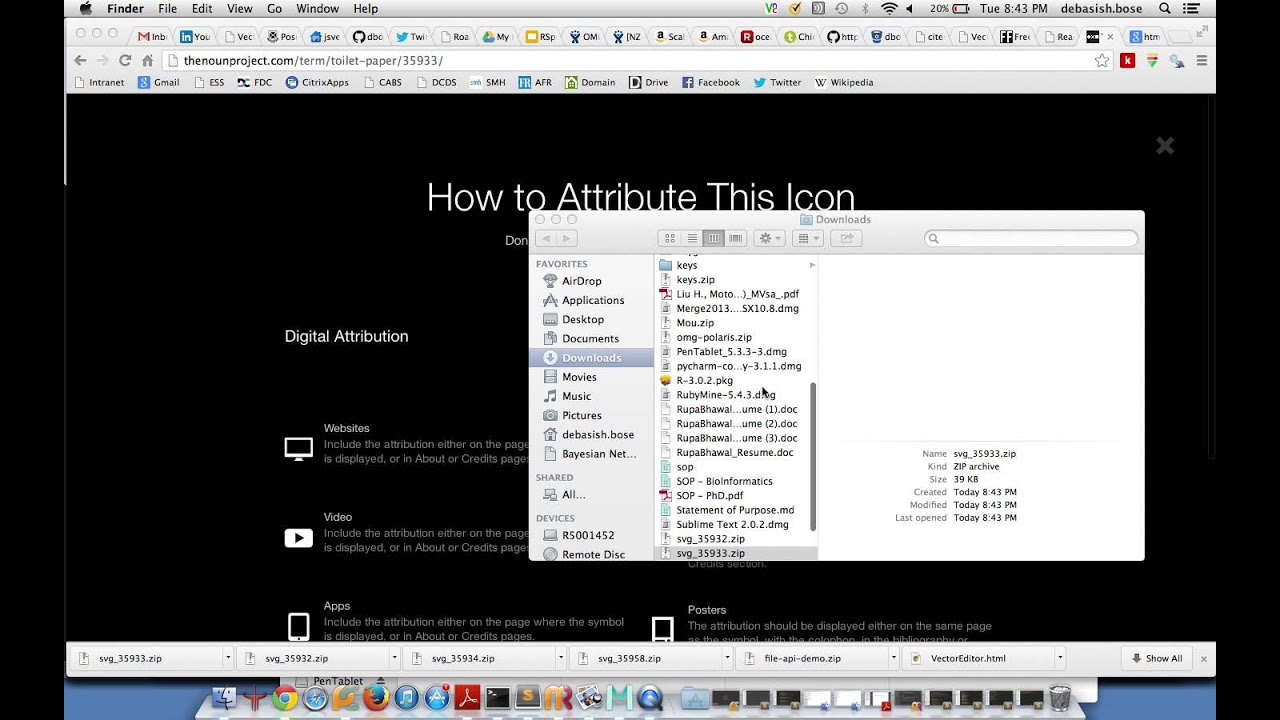This screenshot has height=720, width=1280.
Task: Open dropdown for VectorEditor.html download
Action: pyautogui.click(x=1060, y=658)
